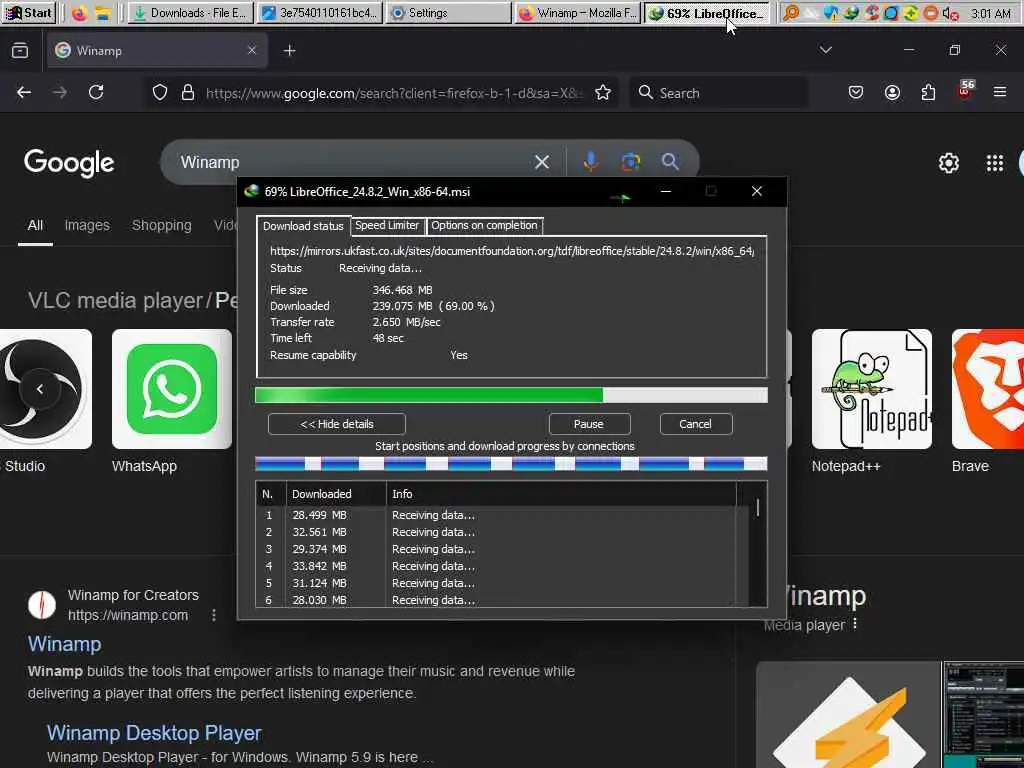This screenshot has height=768, width=1024.
Task: Click the Firefox Search box
Action: (x=718, y=93)
